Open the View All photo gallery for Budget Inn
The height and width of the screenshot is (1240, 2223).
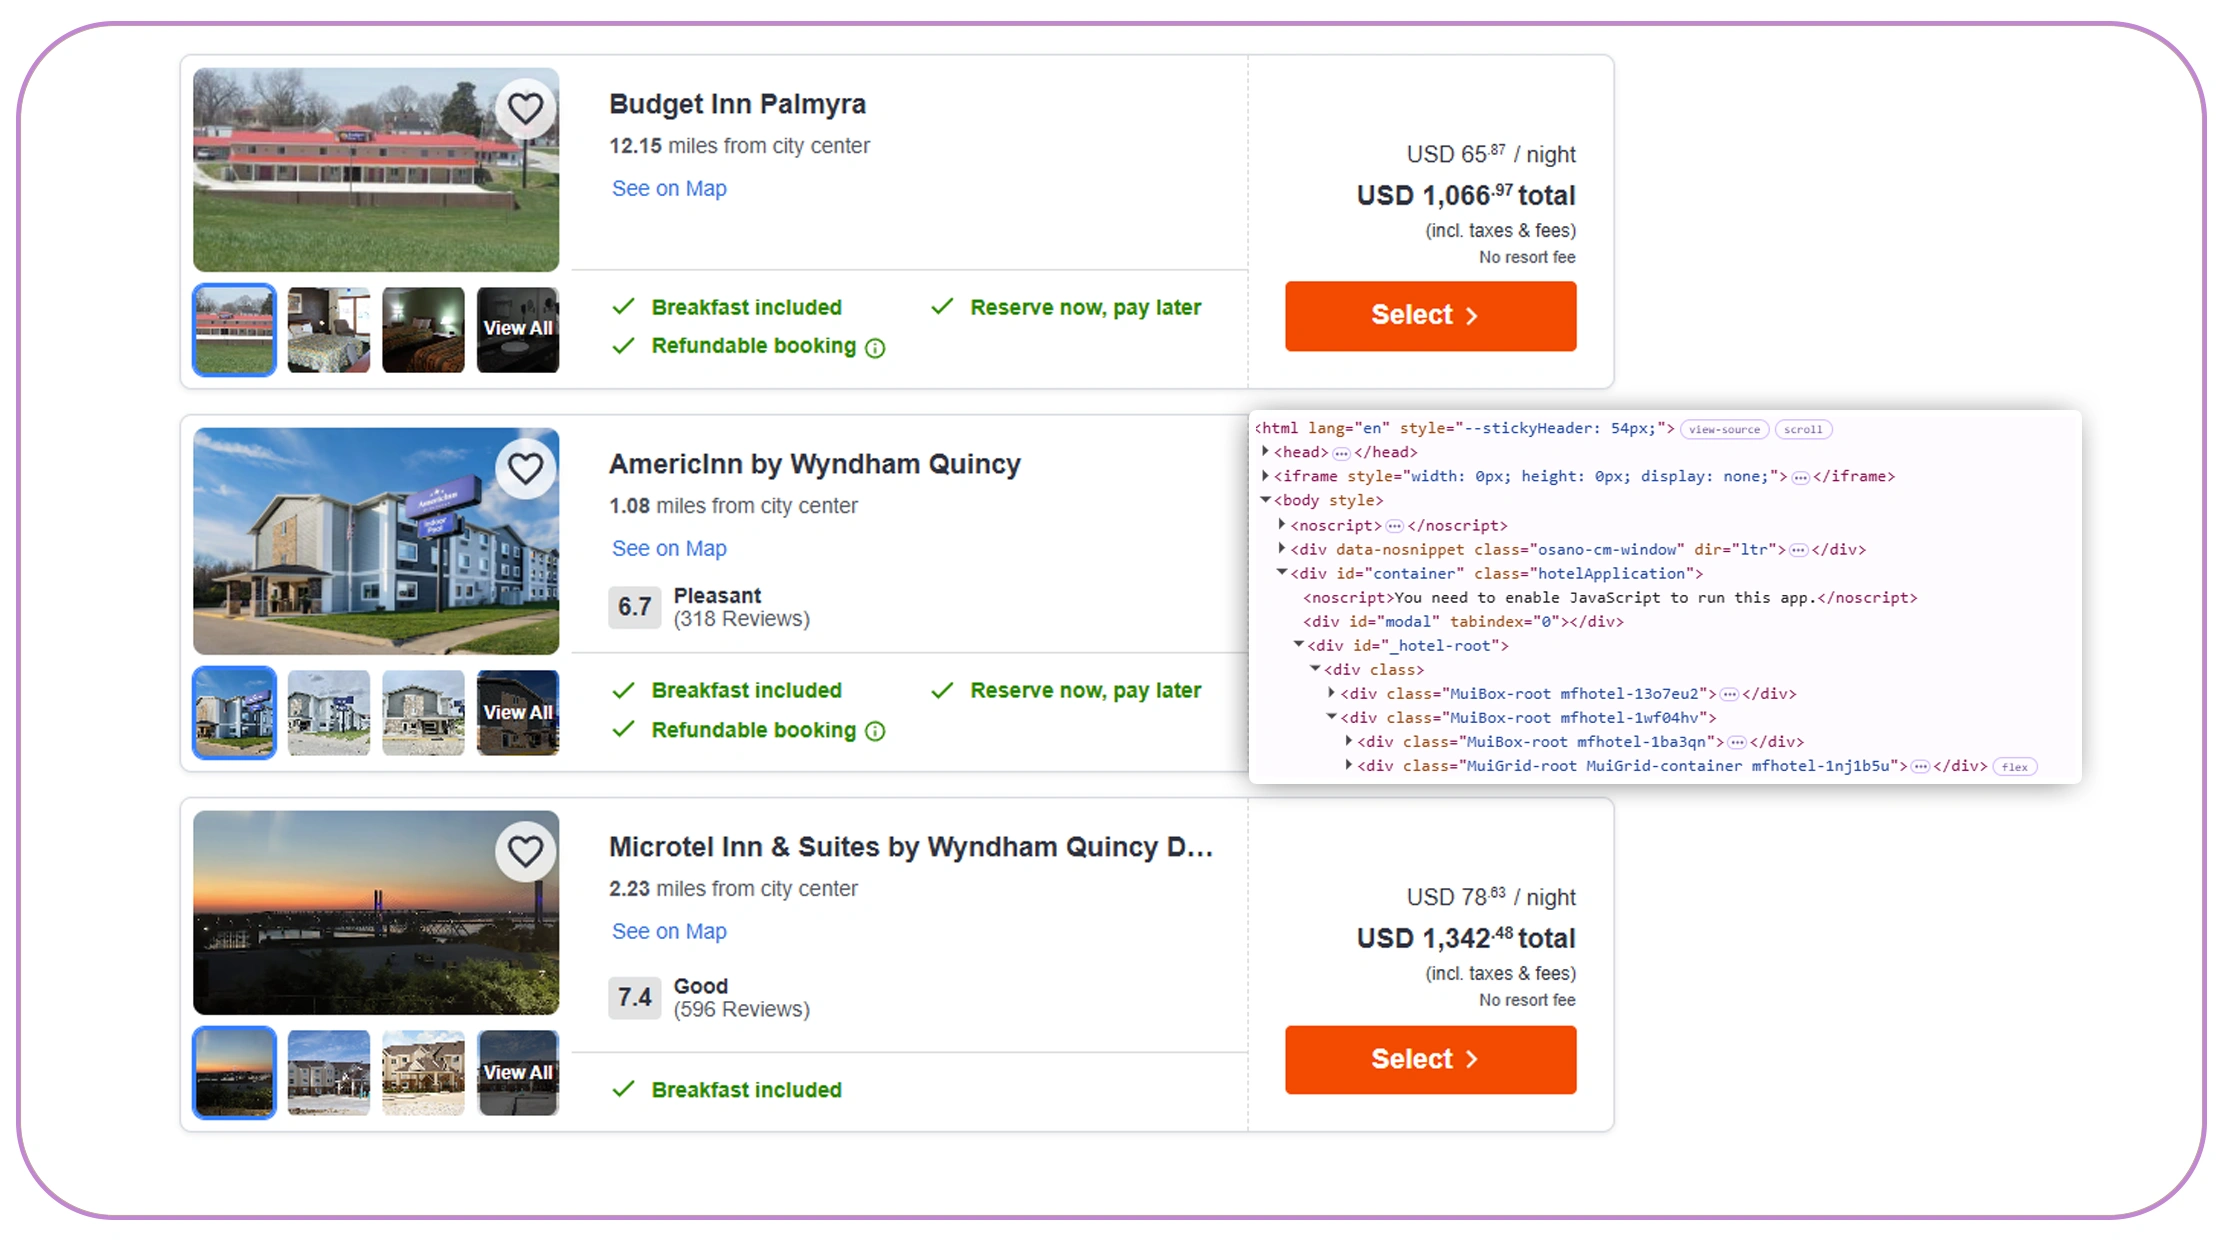pyautogui.click(x=517, y=329)
